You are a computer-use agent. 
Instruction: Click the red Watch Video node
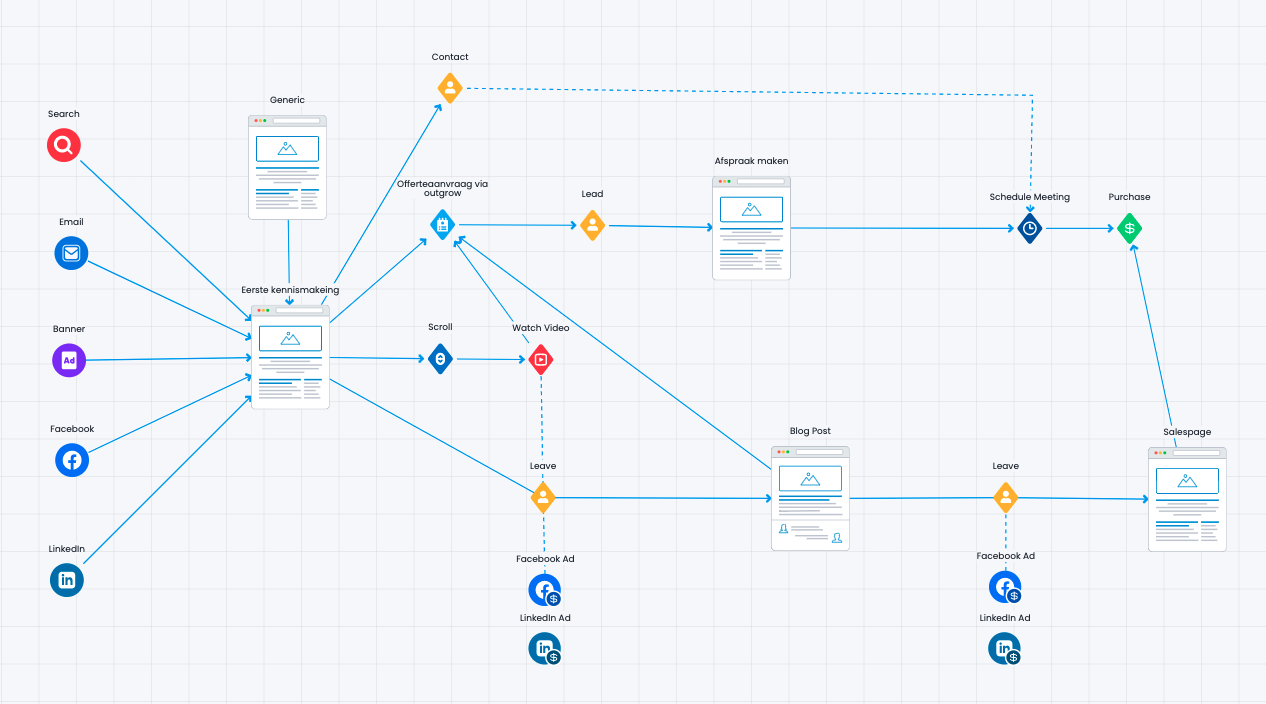pos(541,359)
